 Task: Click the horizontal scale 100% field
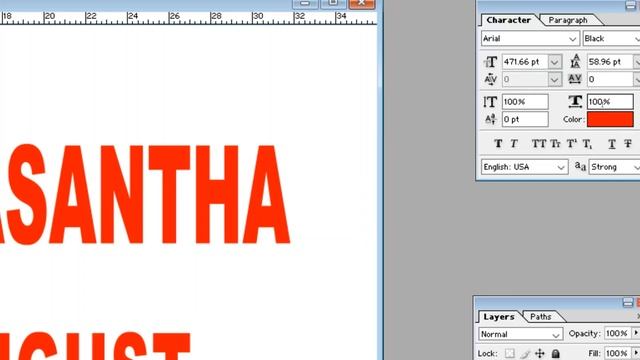pyautogui.click(x=610, y=102)
